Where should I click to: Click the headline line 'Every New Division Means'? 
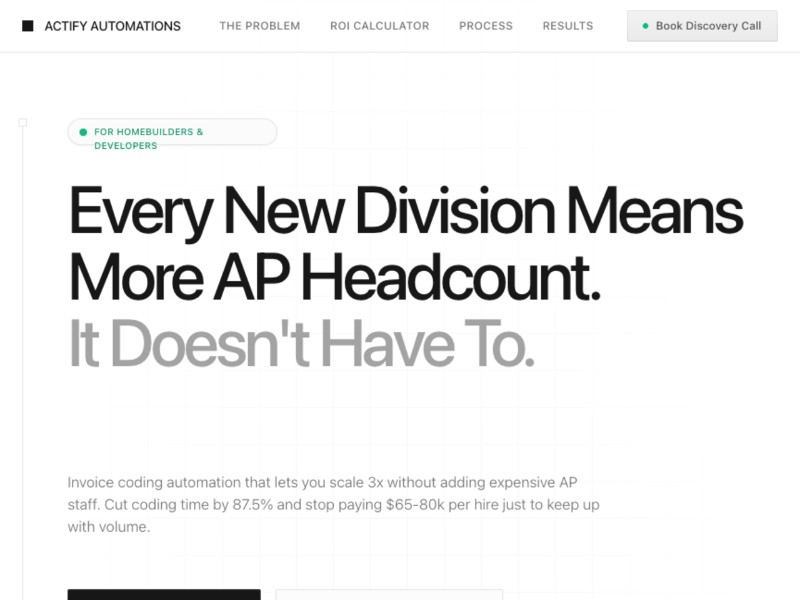pos(405,212)
